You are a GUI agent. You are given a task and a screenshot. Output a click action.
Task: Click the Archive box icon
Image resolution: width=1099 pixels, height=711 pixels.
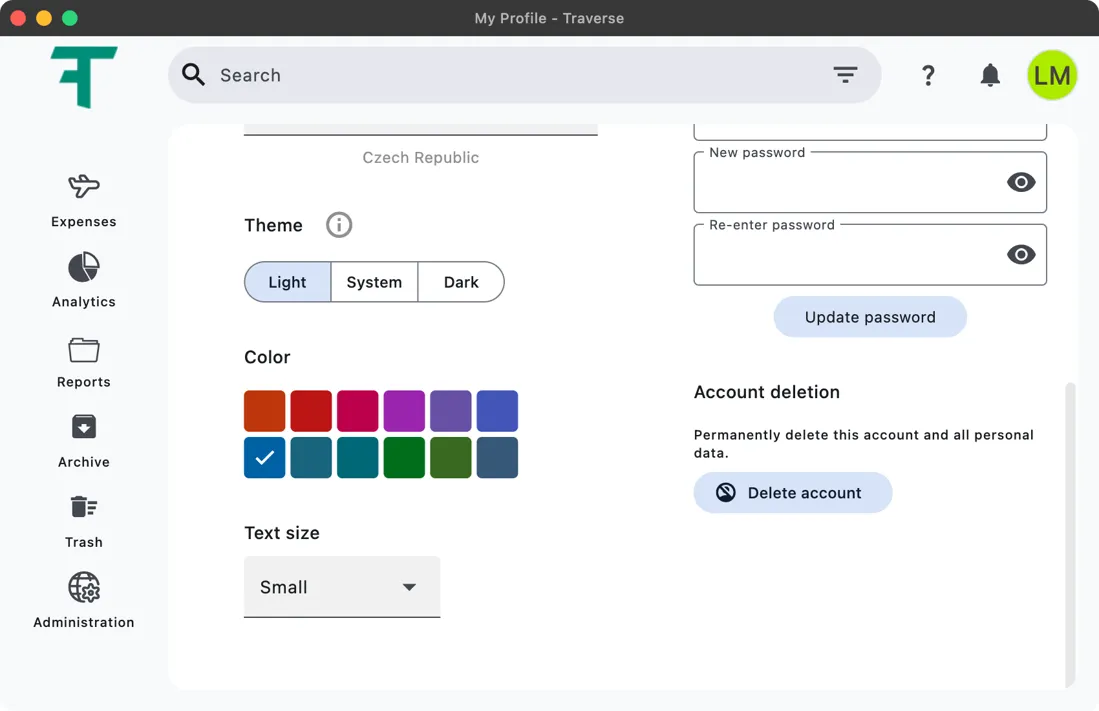tap(83, 426)
